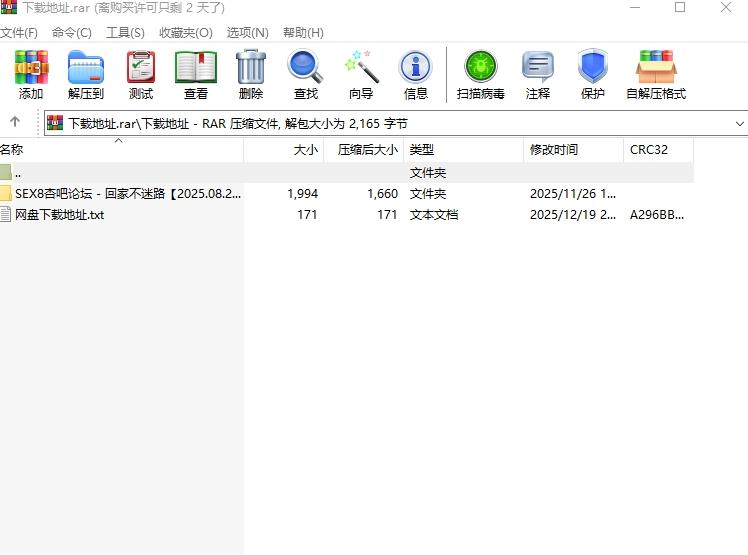Click the SFX (自解压格式) icon

point(656,75)
